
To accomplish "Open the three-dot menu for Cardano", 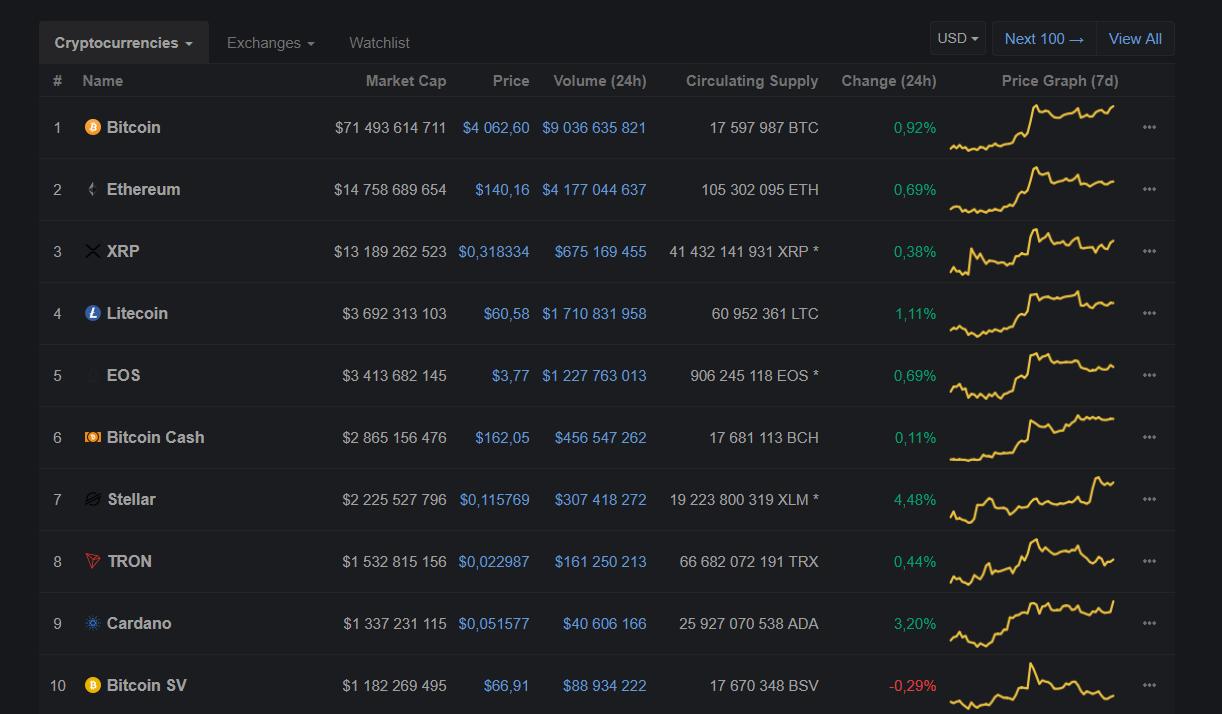I will [1149, 623].
